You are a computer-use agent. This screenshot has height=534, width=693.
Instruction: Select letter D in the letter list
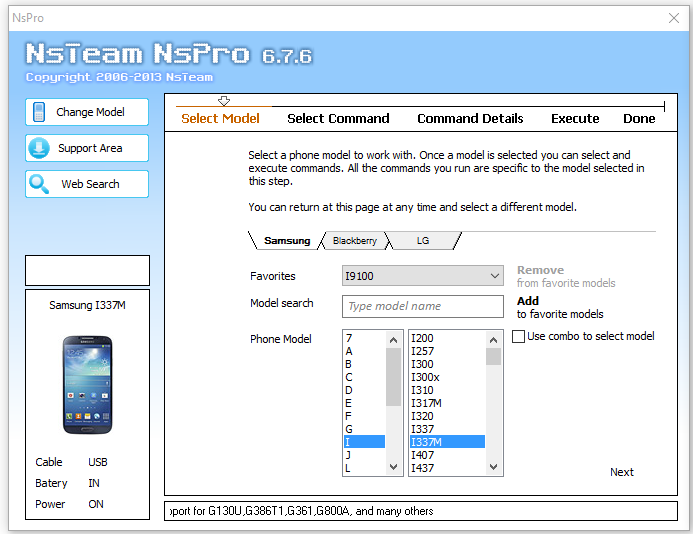click(364, 390)
